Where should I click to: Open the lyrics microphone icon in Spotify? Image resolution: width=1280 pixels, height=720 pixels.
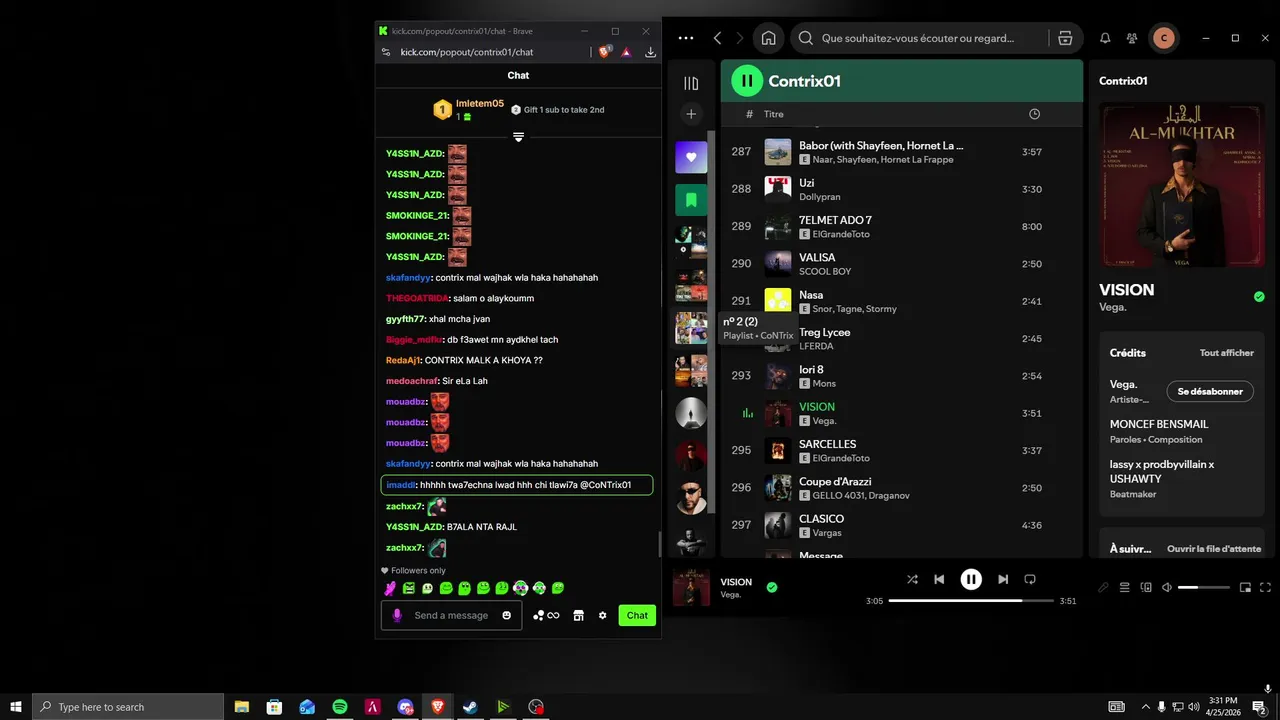click(x=1103, y=587)
